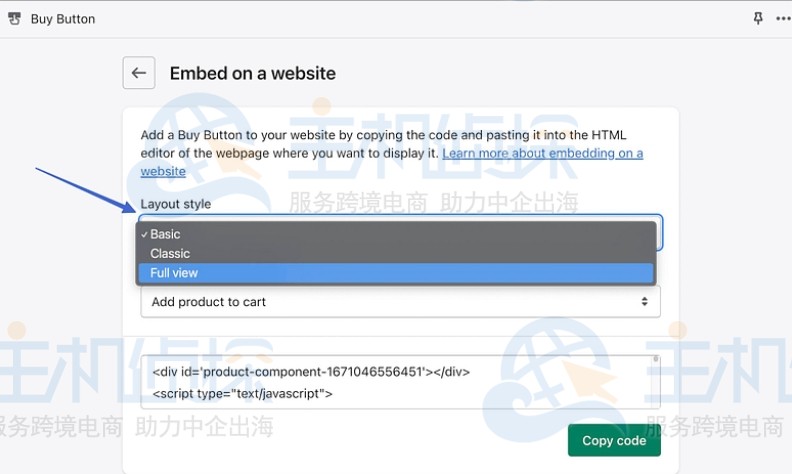
Task: Click the Copy code button
Action: click(x=614, y=440)
